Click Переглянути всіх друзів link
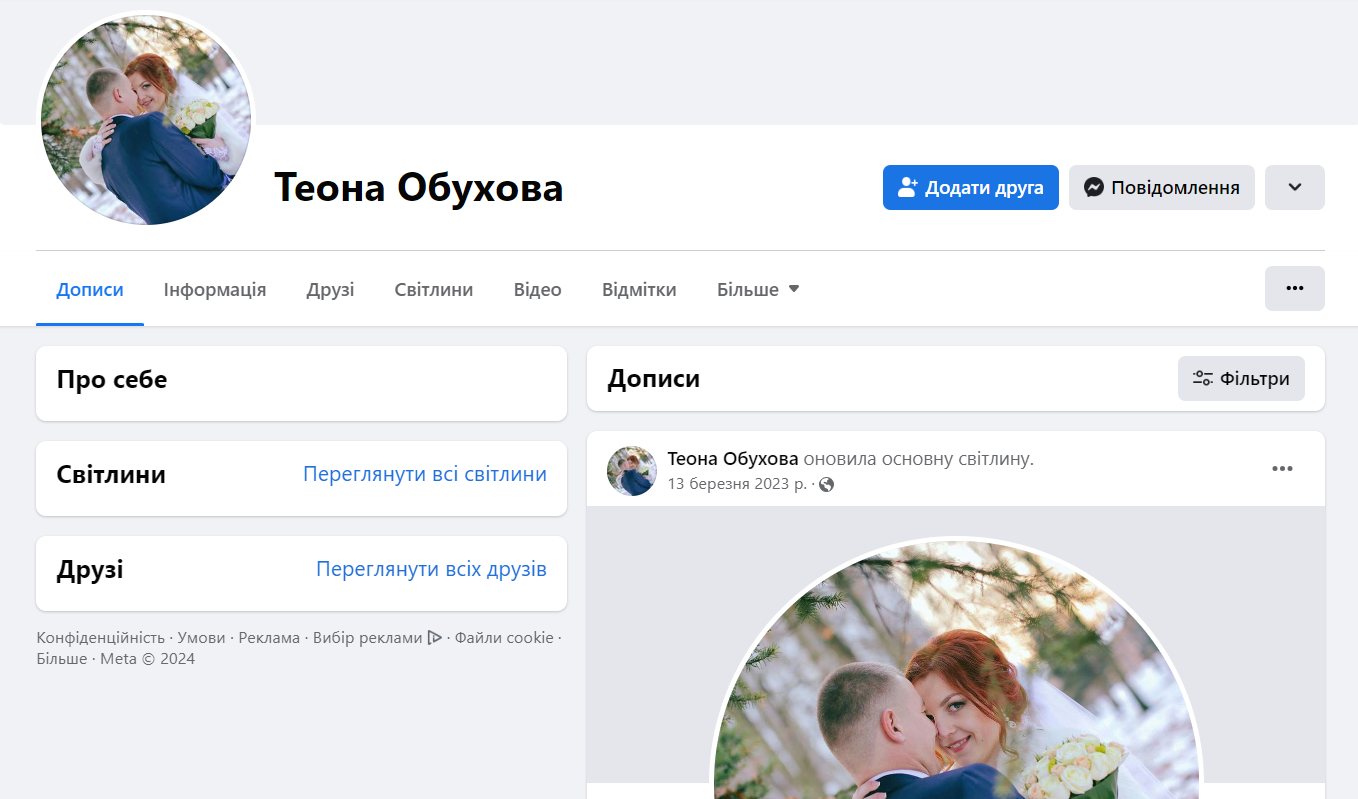The image size is (1358, 799). point(431,569)
